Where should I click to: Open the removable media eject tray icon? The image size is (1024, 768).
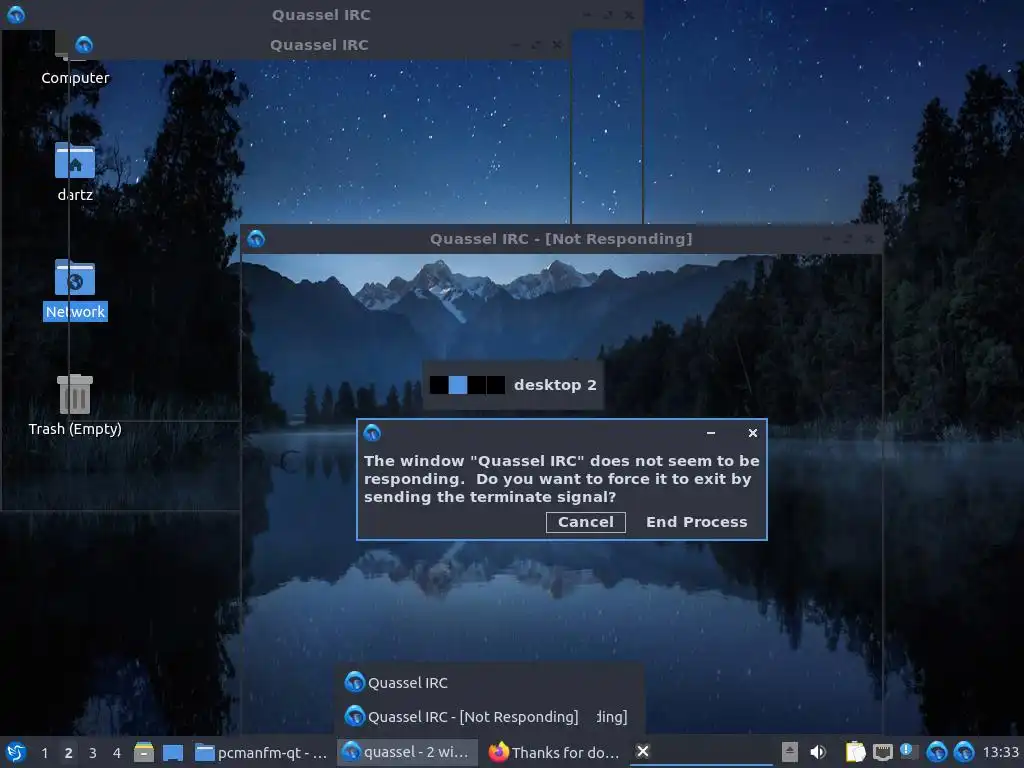pyautogui.click(x=790, y=752)
